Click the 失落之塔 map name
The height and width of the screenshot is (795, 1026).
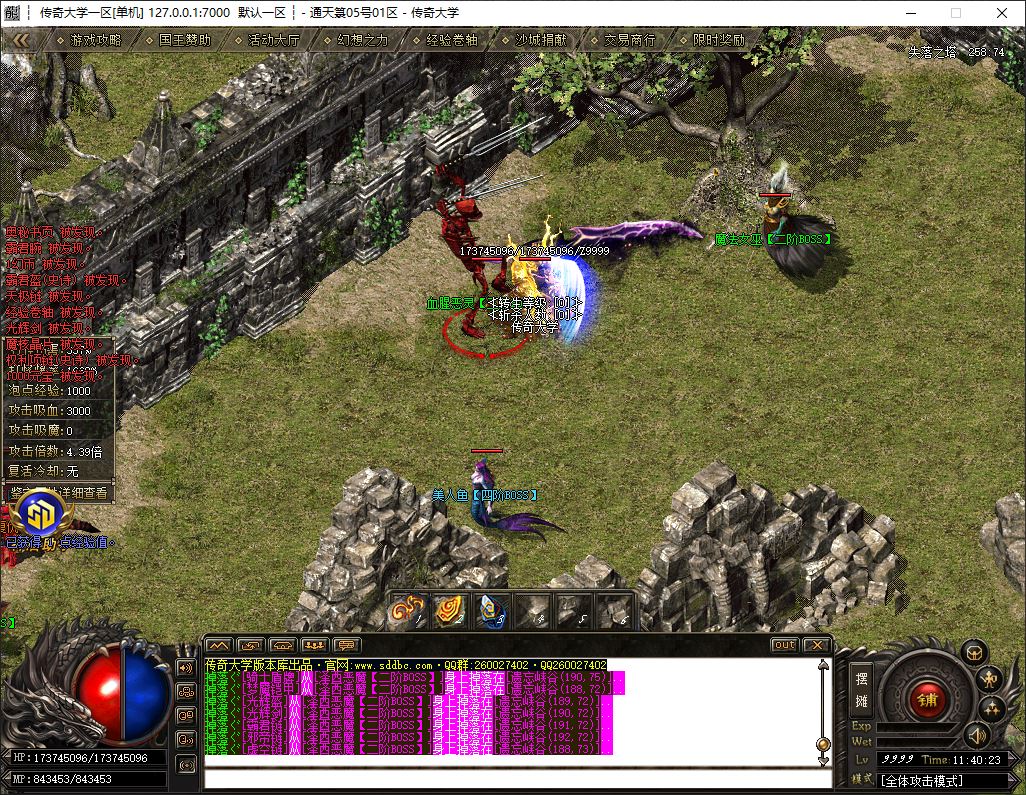[932, 52]
